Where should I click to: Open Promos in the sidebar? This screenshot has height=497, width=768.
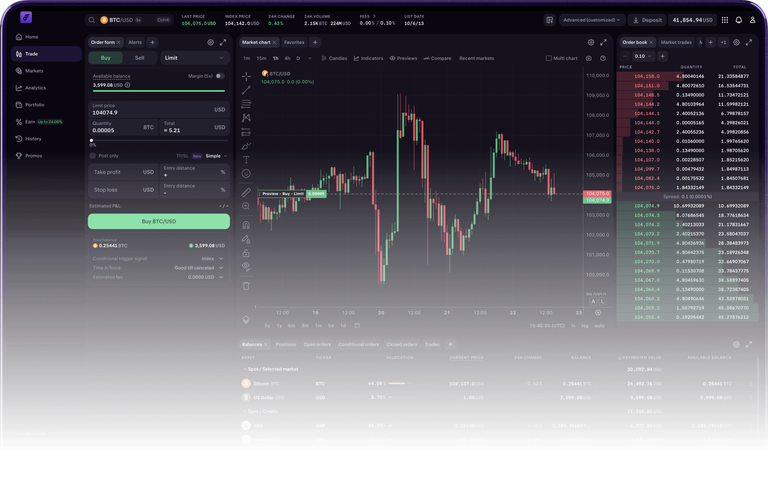click(28, 156)
